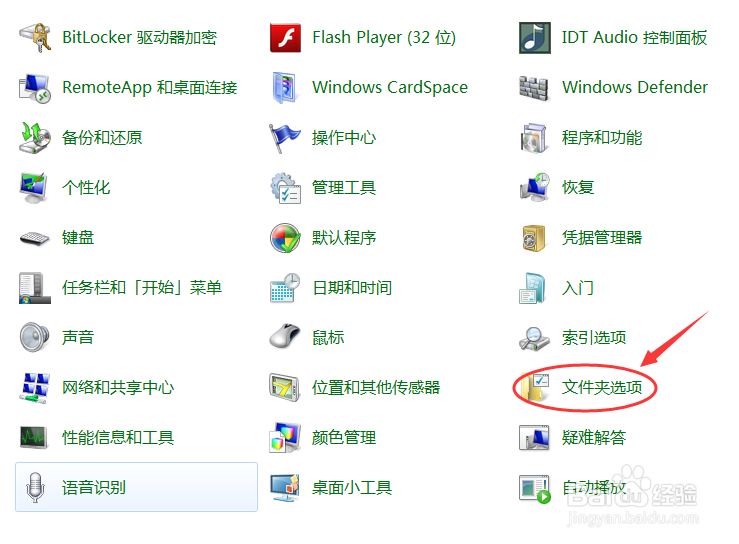Screen dimensions: 739x544
Task: Open the 声音 text link
Action: coord(78,338)
